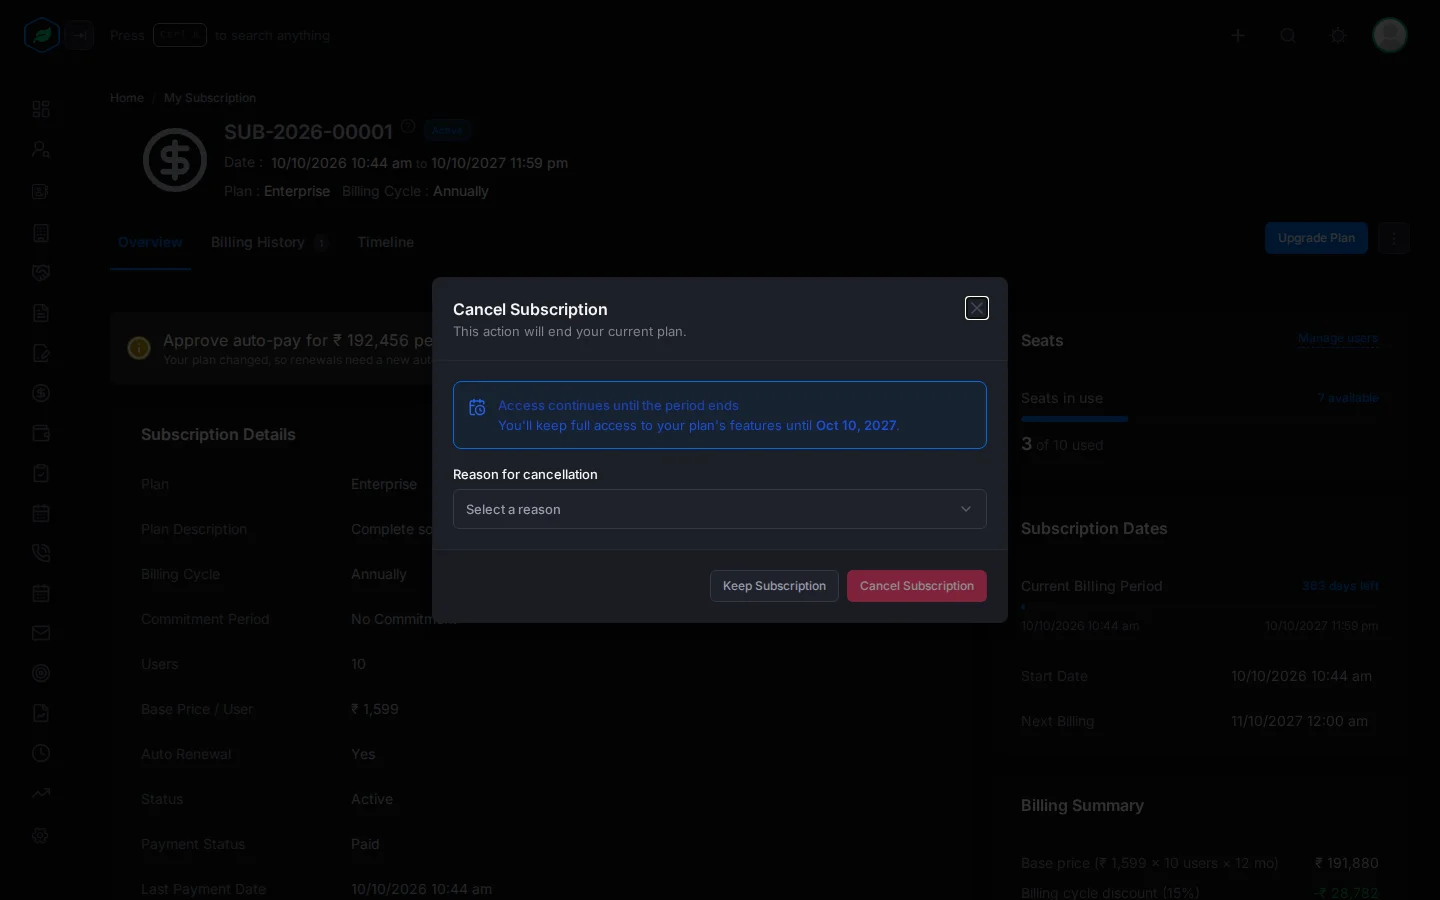Image resolution: width=1440 pixels, height=900 pixels.
Task: Open the dashboard grid icon in sidebar
Action: (41, 109)
